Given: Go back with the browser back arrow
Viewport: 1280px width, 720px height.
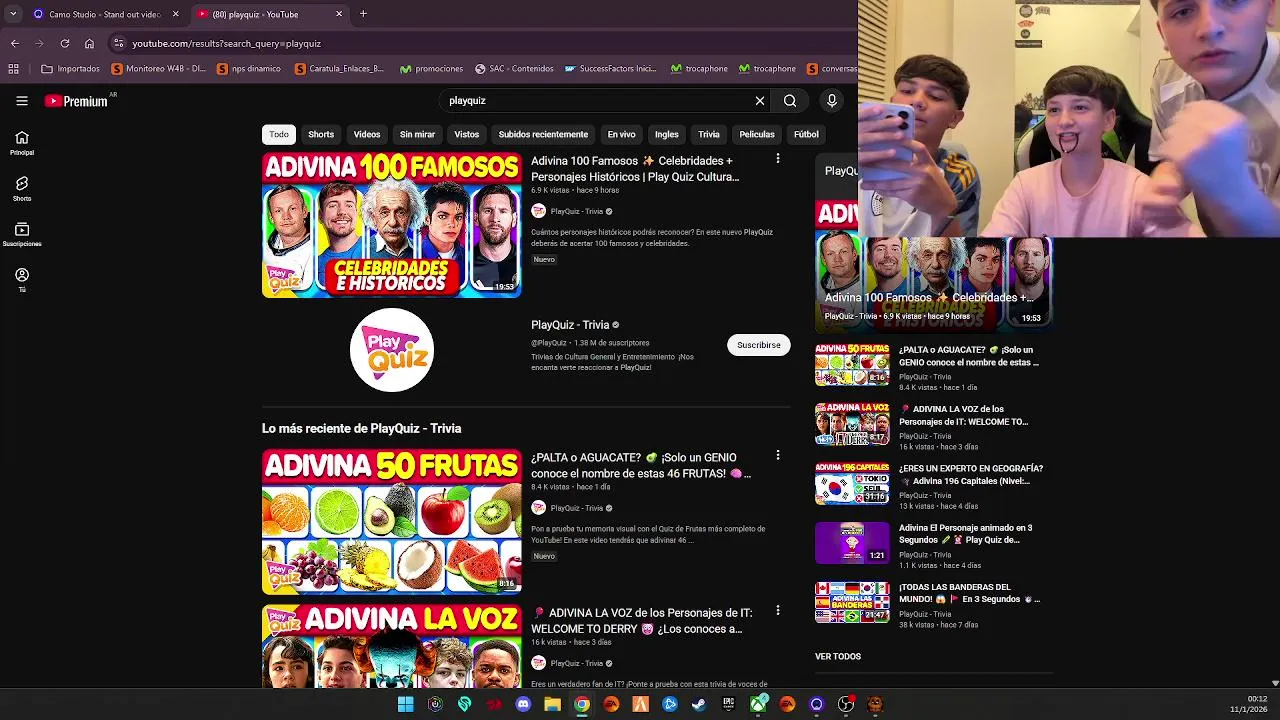Looking at the screenshot, I should pyautogui.click(x=15, y=44).
